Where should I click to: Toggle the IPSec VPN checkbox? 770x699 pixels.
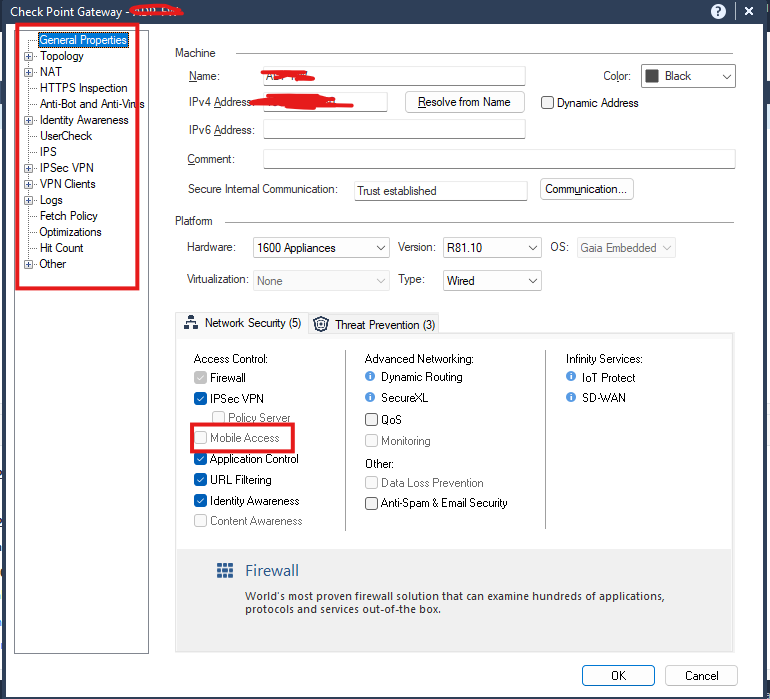click(x=200, y=398)
